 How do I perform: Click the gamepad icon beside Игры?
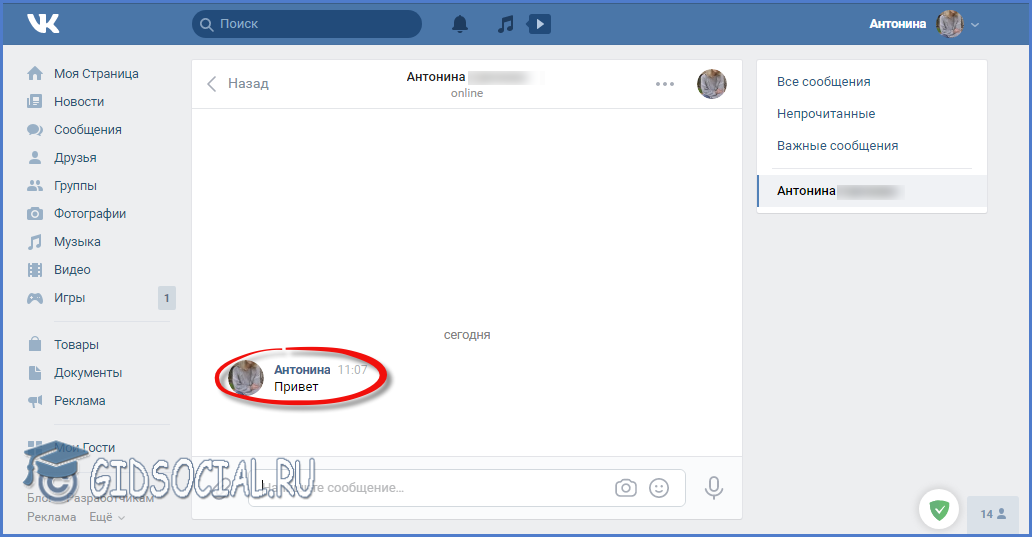coord(35,298)
